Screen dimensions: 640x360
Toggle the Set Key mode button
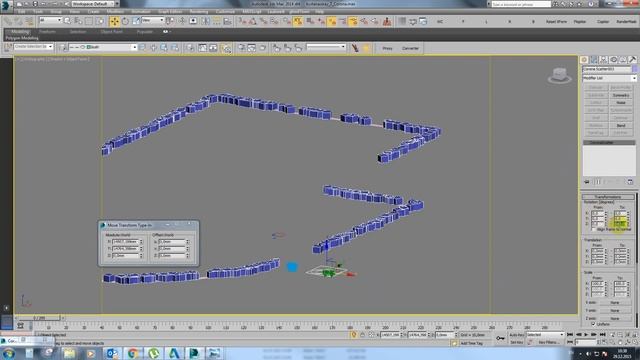tap(517, 342)
